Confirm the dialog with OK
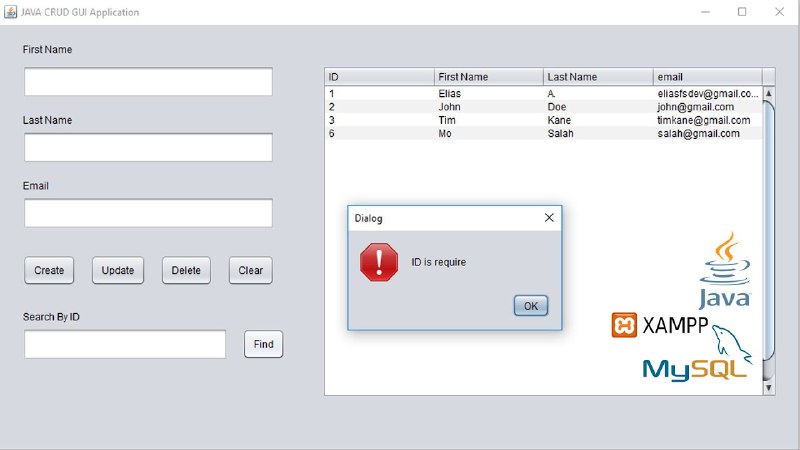 click(531, 306)
